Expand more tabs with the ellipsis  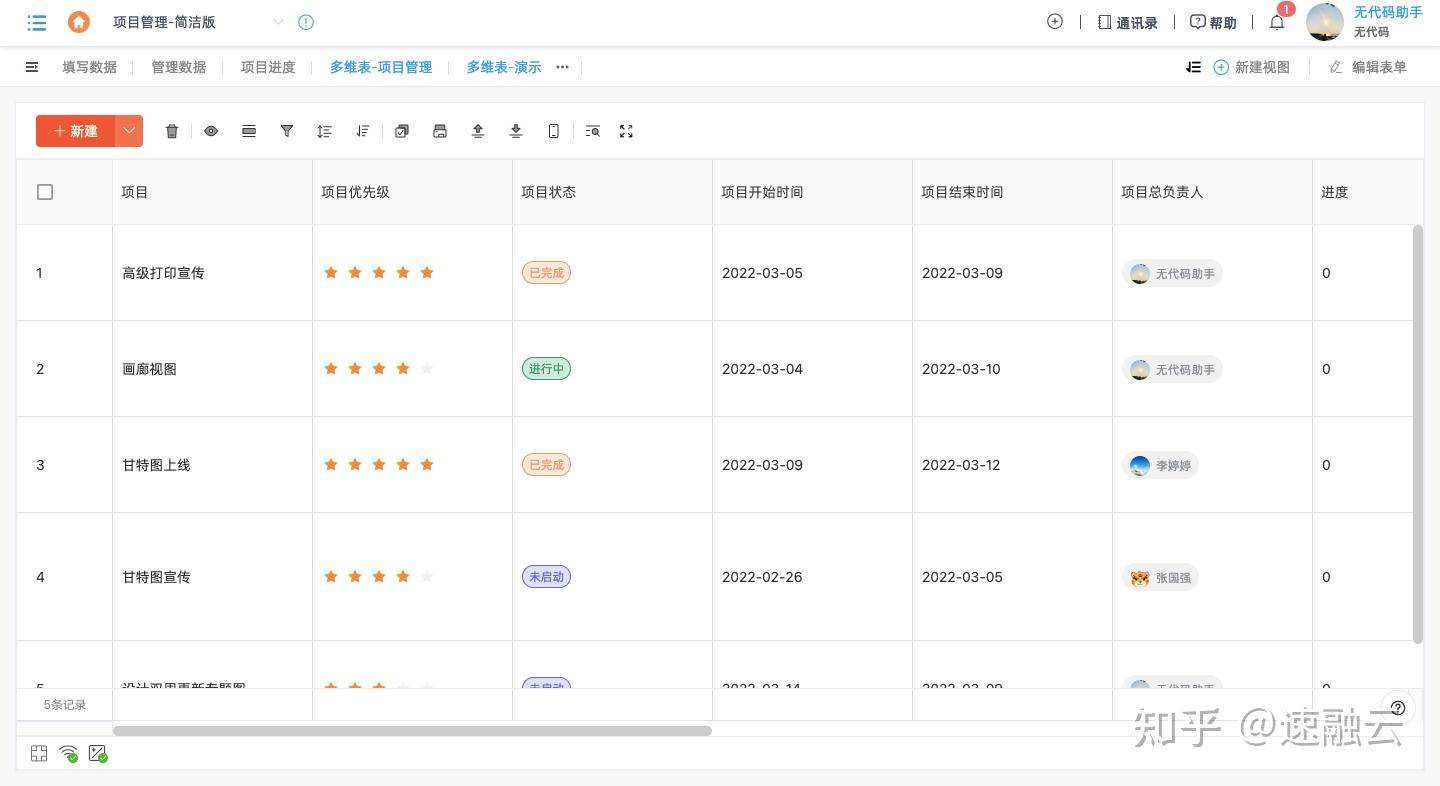tap(562, 67)
